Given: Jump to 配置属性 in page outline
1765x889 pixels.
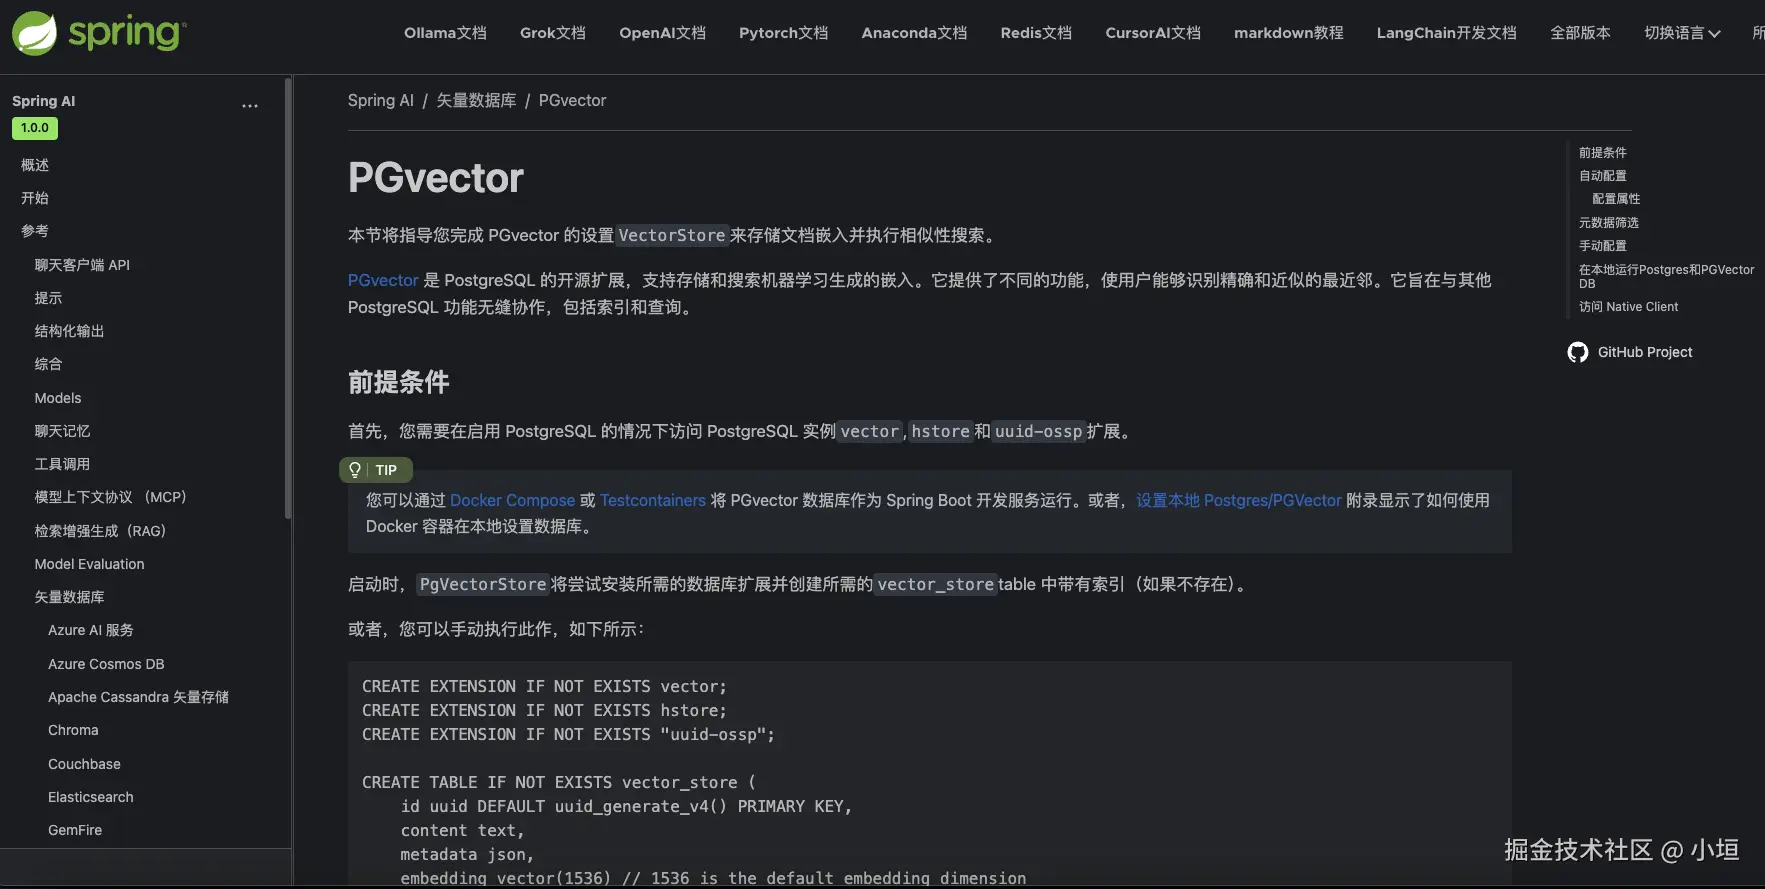Looking at the screenshot, I should point(1616,198).
